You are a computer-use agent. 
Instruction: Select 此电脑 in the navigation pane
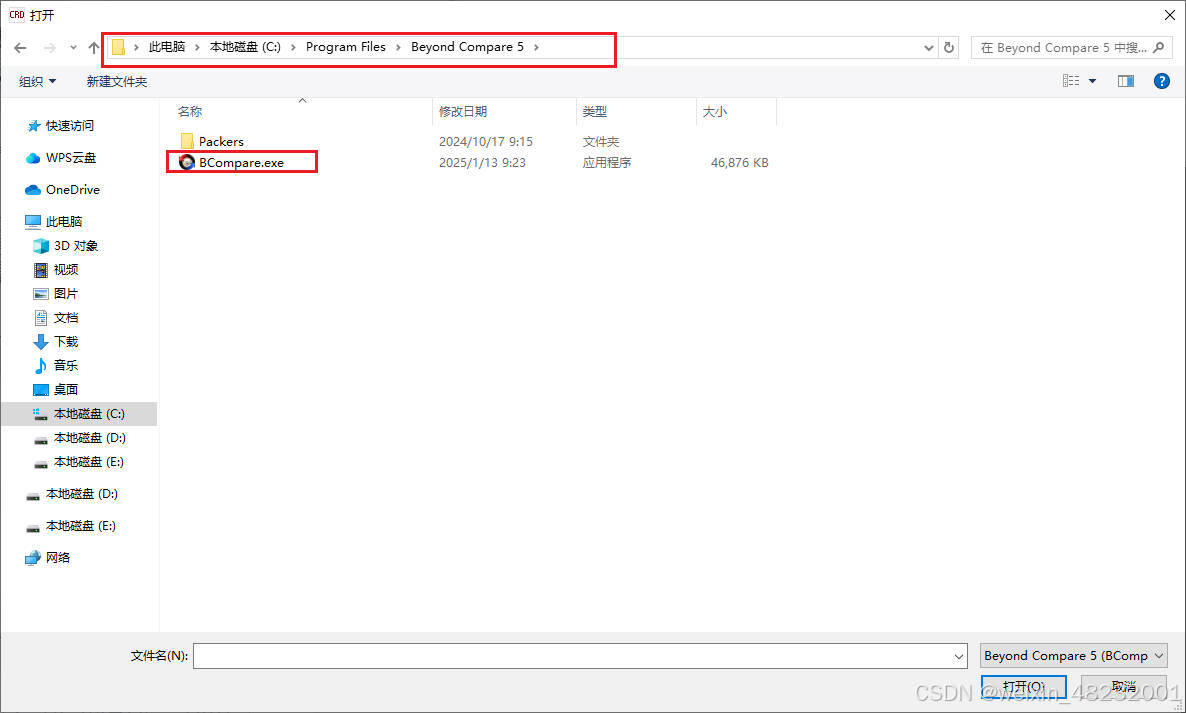64,222
